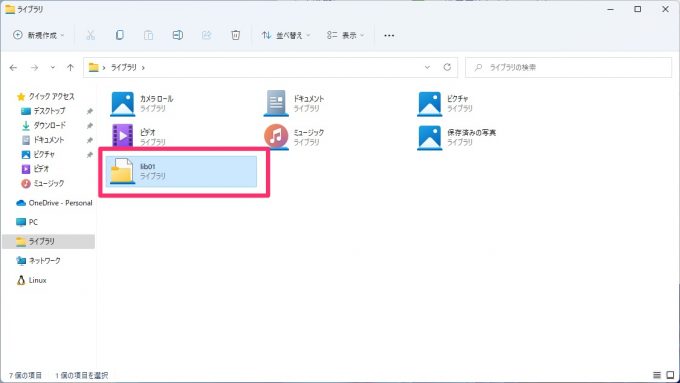Open the 新規作成 dropdown
The width and height of the screenshot is (680, 383).
tap(39, 35)
